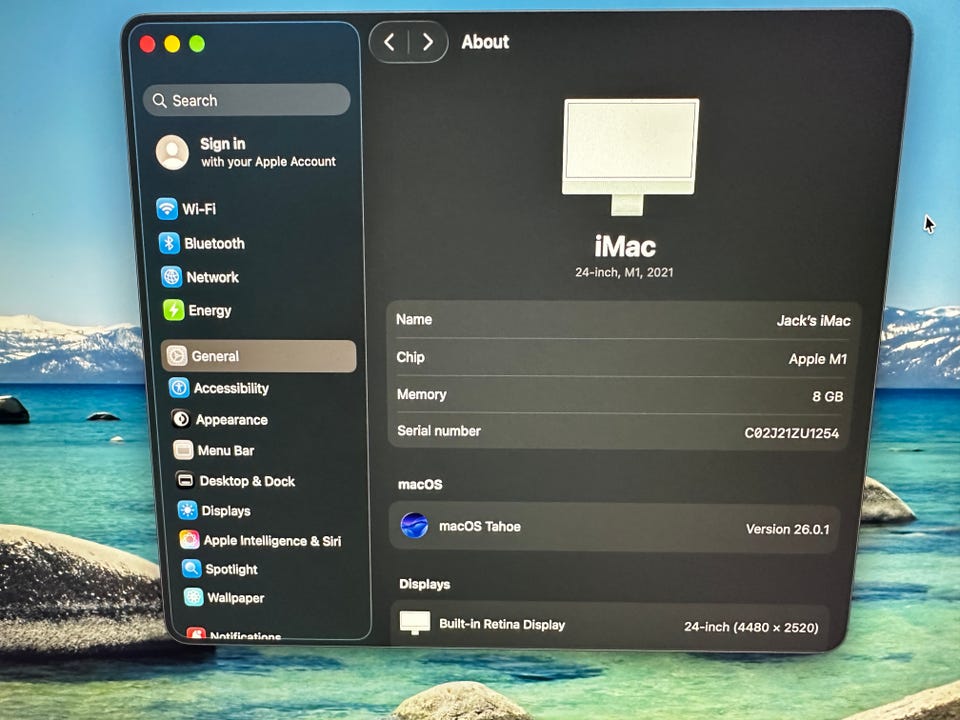Click the computer name Jack's iMac
Screen dimensions: 960x720
[814, 321]
